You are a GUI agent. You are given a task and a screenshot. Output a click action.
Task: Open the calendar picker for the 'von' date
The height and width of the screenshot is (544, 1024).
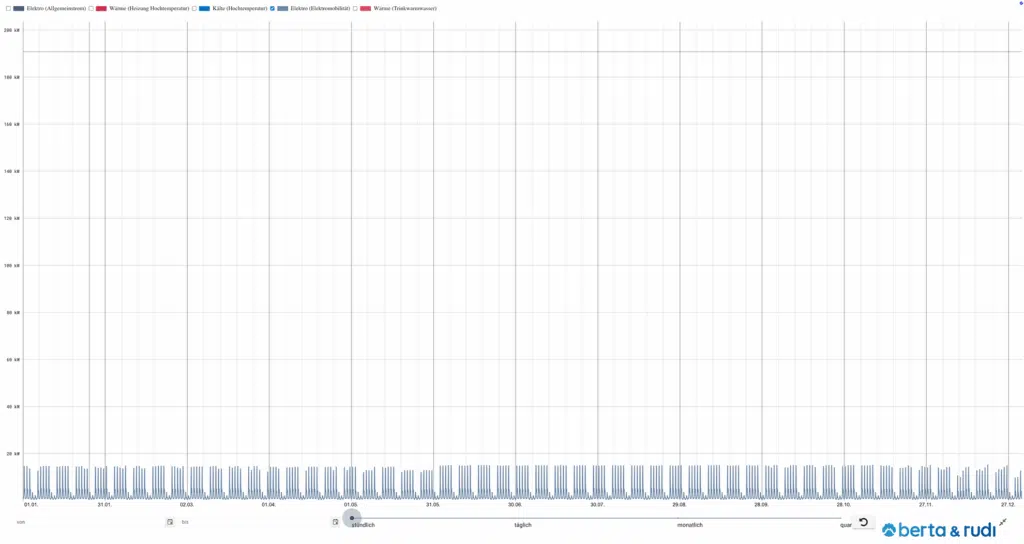[x=170, y=522]
